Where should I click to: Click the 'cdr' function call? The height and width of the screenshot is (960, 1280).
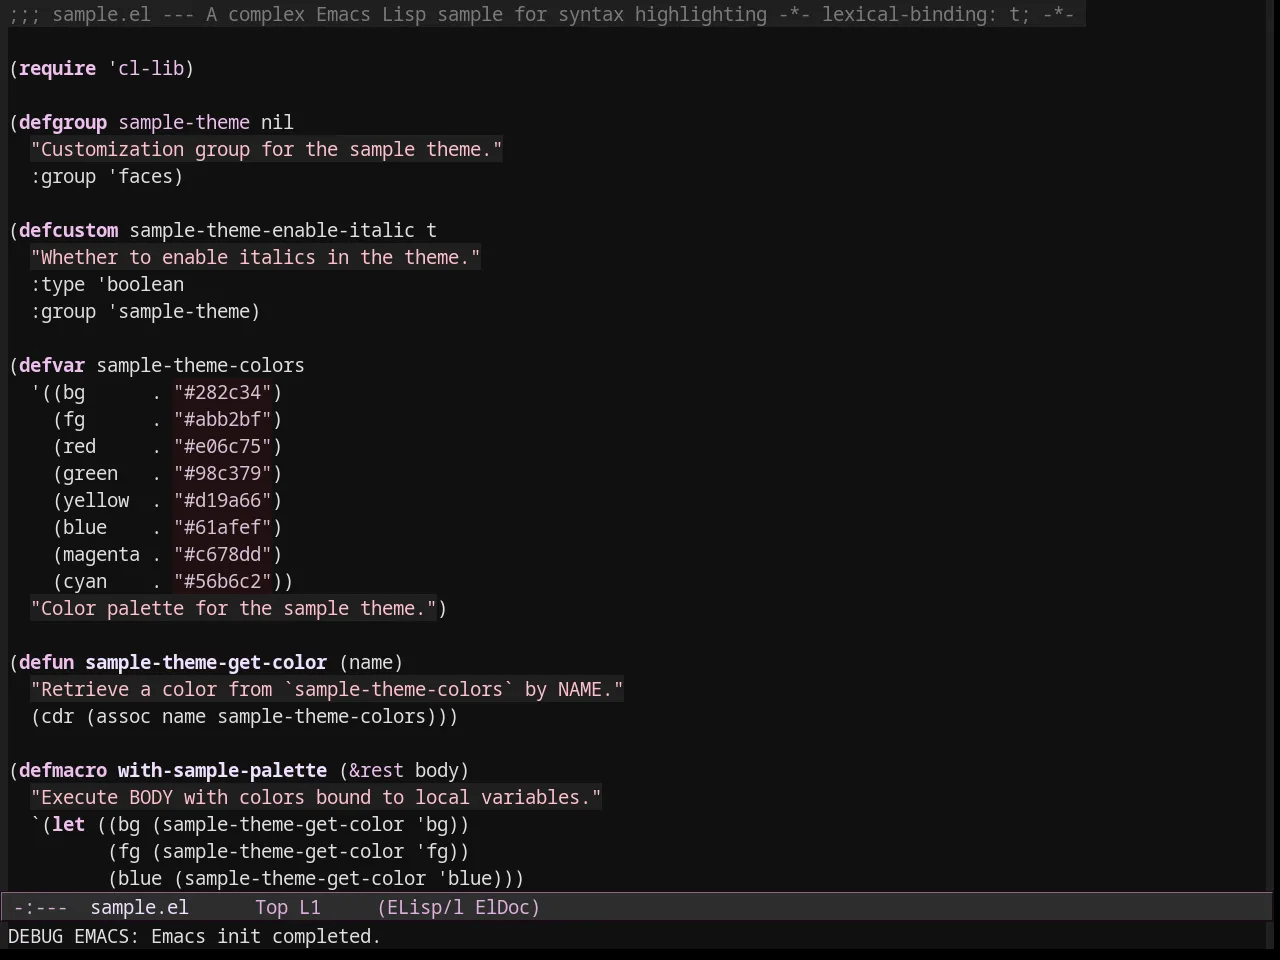57,716
